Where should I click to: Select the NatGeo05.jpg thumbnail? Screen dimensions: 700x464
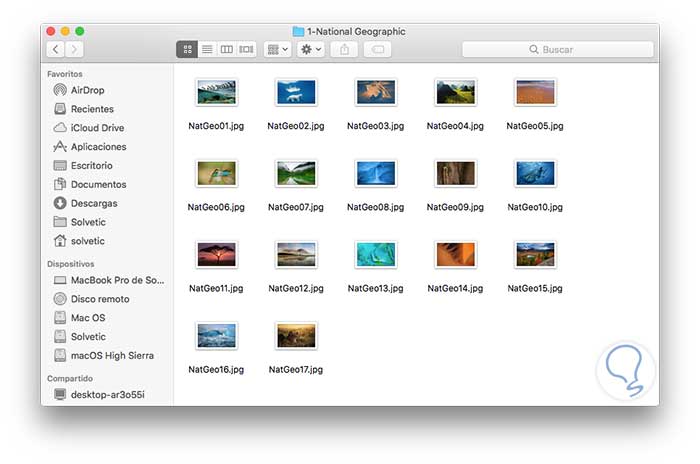click(535, 92)
